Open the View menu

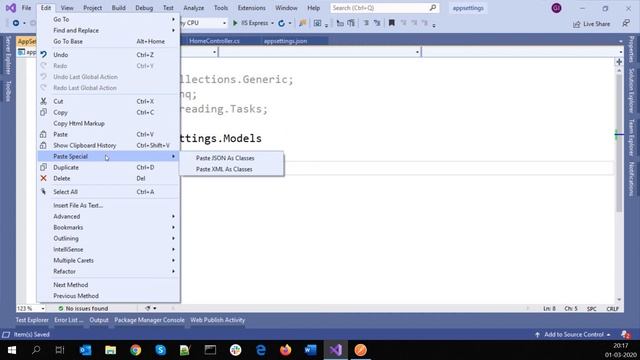click(x=67, y=8)
